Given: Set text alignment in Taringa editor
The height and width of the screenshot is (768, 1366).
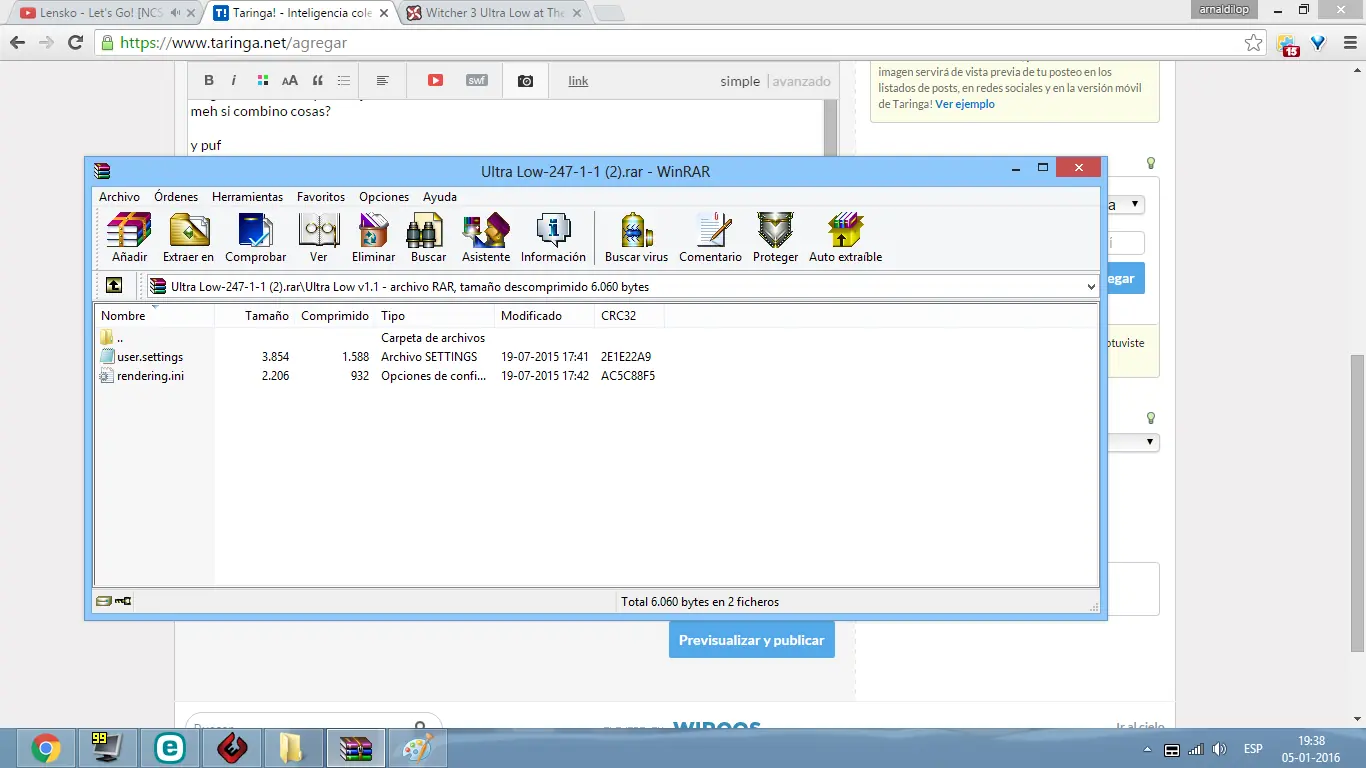Looking at the screenshot, I should point(383,80).
